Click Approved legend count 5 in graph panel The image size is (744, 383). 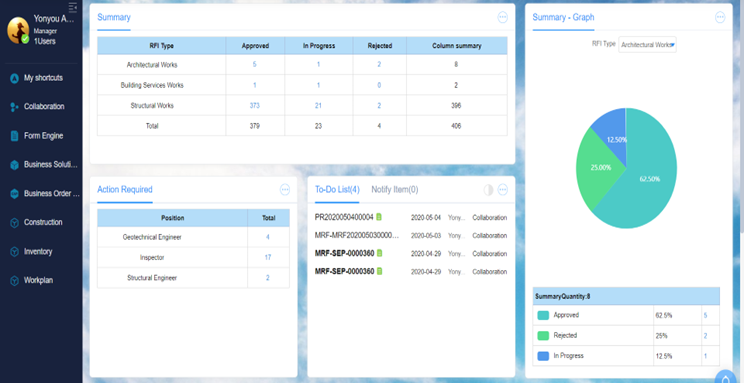click(x=705, y=315)
